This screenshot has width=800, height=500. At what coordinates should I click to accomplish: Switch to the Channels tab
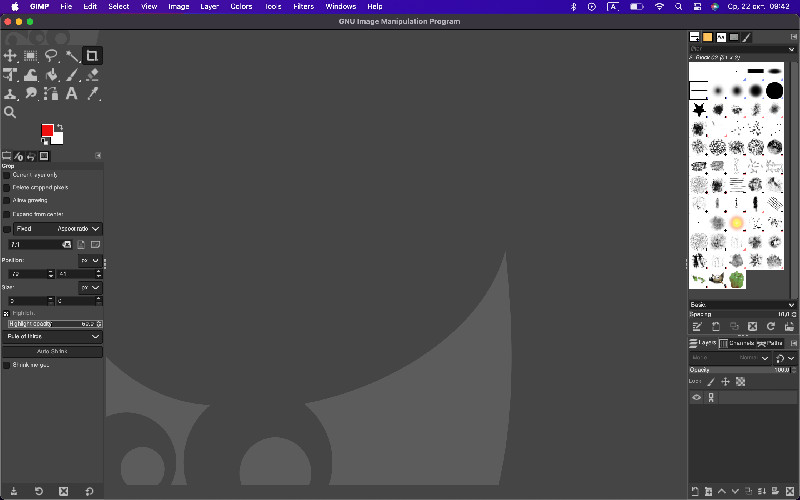737,343
